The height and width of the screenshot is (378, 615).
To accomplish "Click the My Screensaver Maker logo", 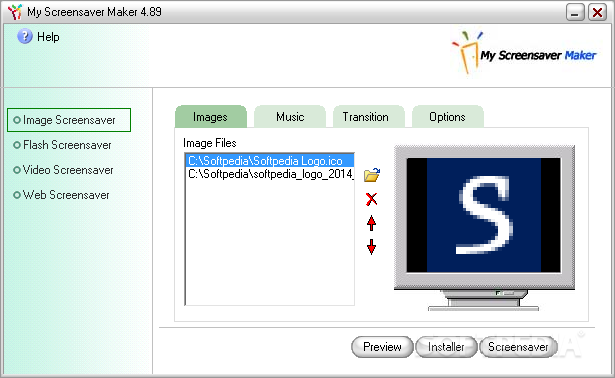I will pos(524,53).
